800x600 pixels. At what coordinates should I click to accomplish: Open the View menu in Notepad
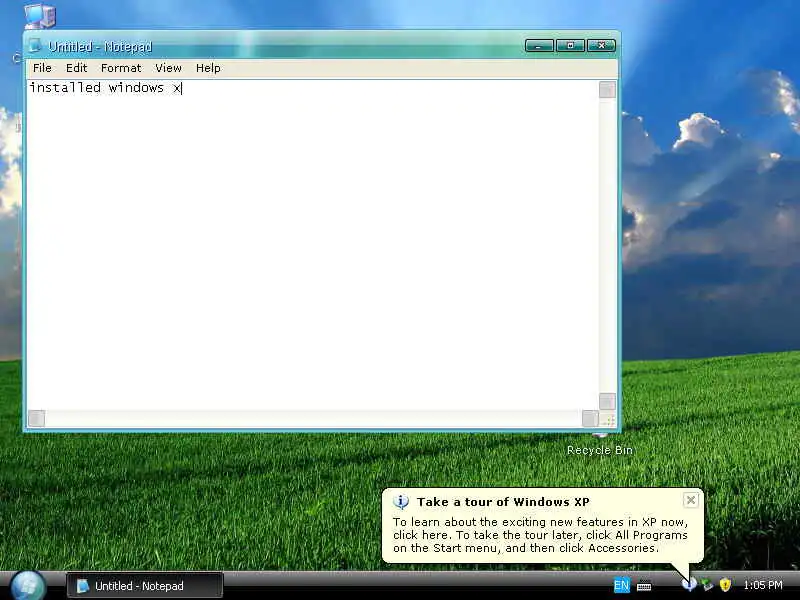(168, 68)
